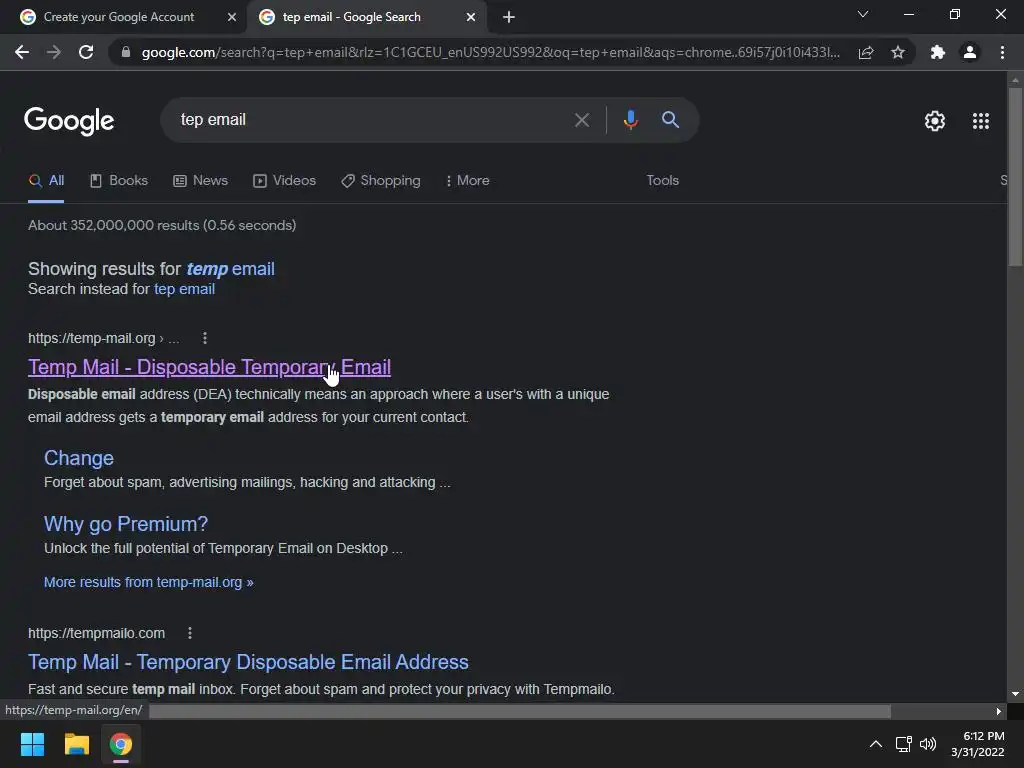The height and width of the screenshot is (768, 1024).
Task: Switch to Videos results
Action: [284, 180]
